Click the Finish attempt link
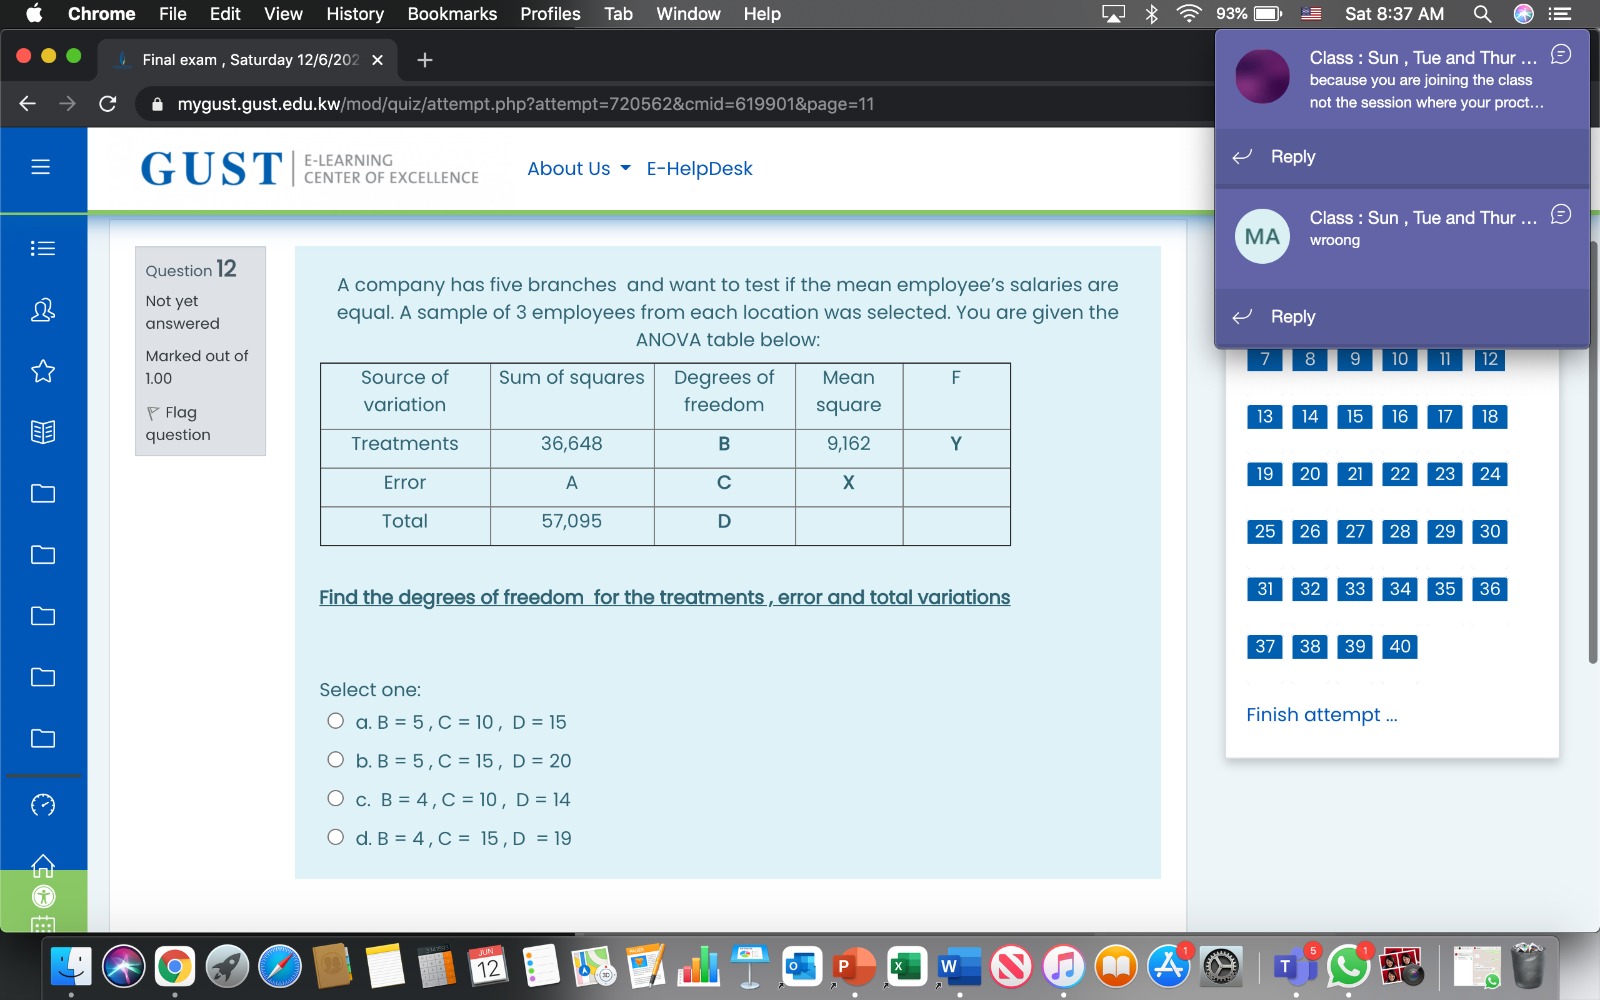 pos(1321,714)
